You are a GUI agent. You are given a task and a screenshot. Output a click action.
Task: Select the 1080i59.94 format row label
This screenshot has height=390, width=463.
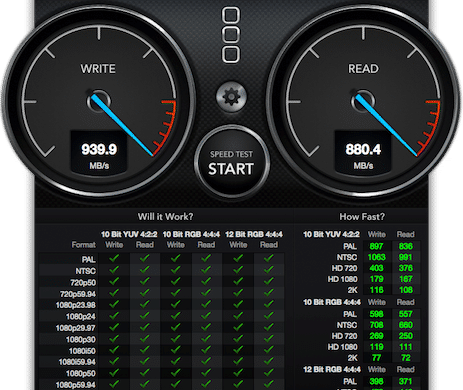(x=77, y=362)
